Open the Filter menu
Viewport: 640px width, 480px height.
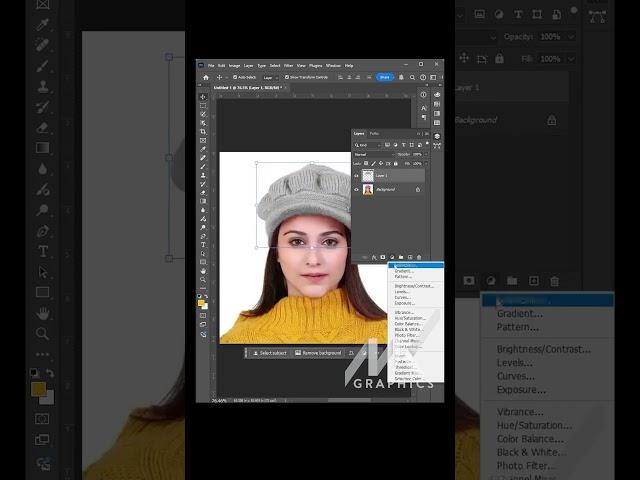pos(288,65)
